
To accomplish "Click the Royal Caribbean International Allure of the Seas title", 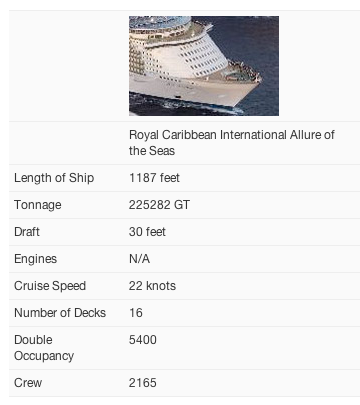I will (x=231, y=143).
